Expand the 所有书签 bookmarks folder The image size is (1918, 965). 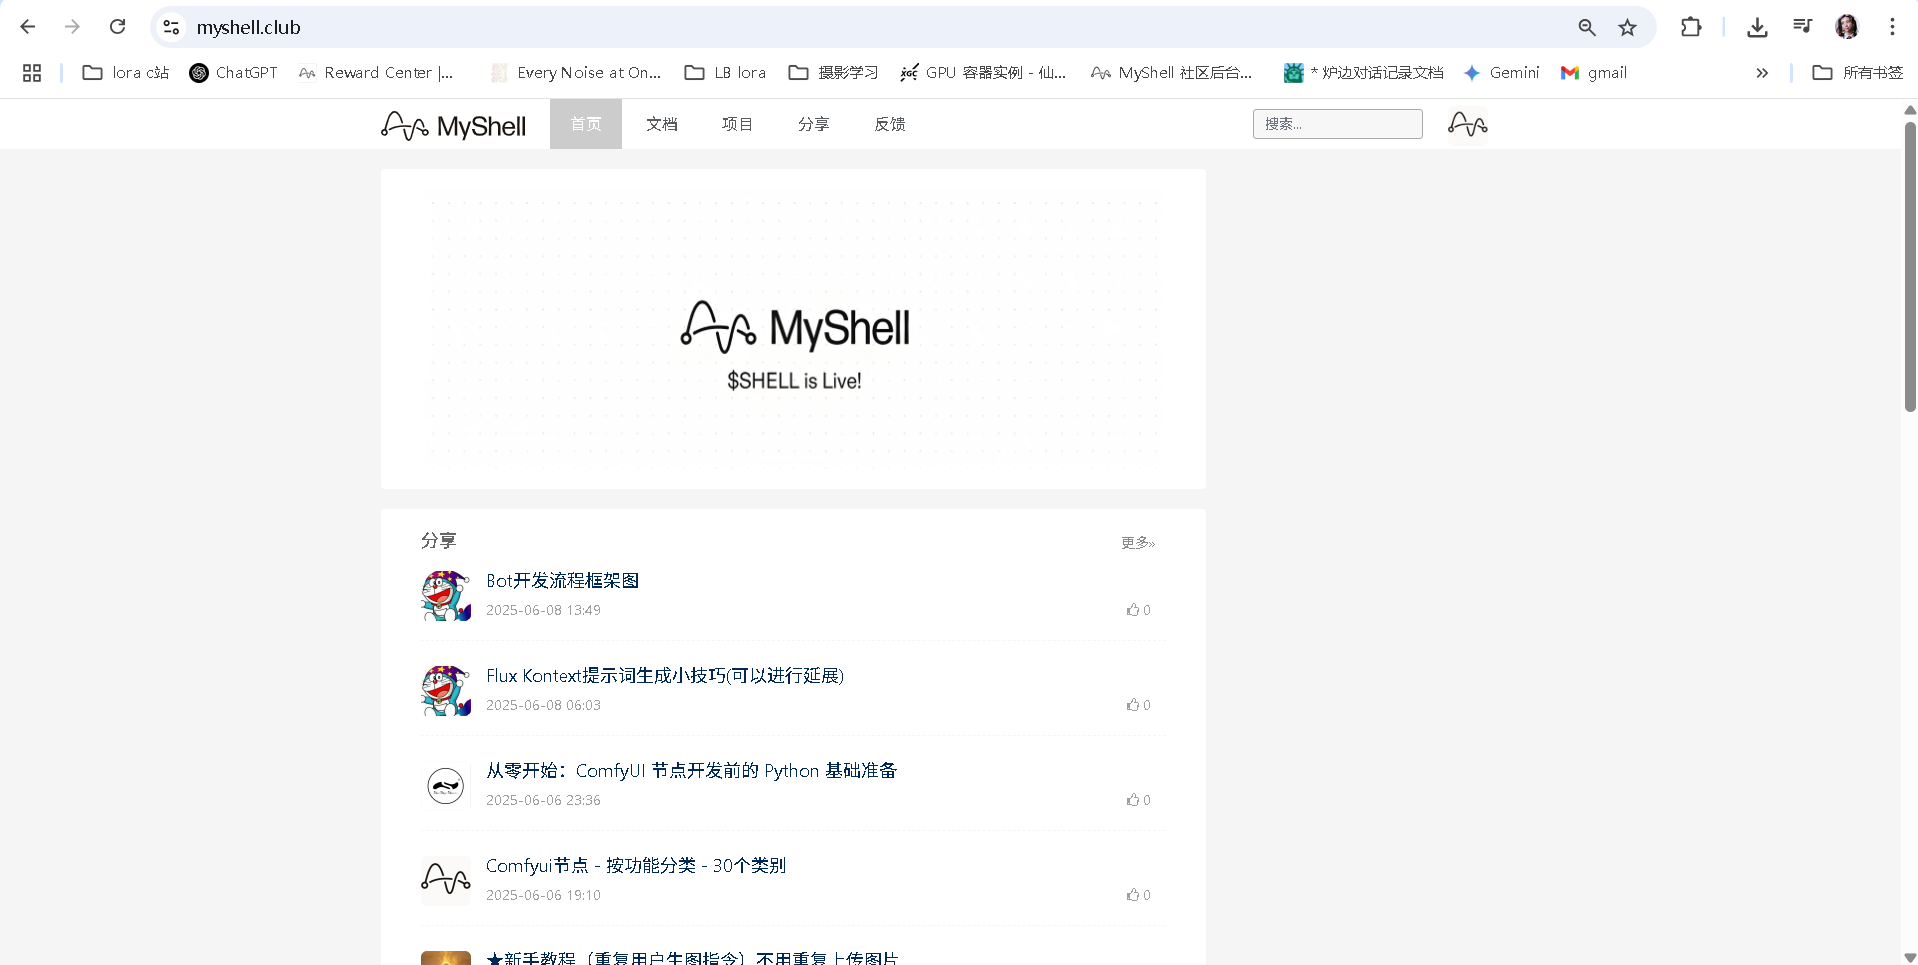[1858, 73]
